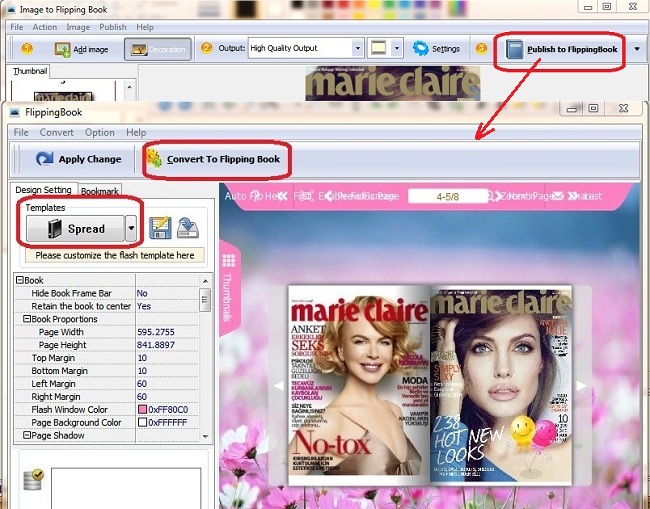Click the pink Flash Window Color swatch
This screenshot has width=650, height=509.
[x=142, y=410]
